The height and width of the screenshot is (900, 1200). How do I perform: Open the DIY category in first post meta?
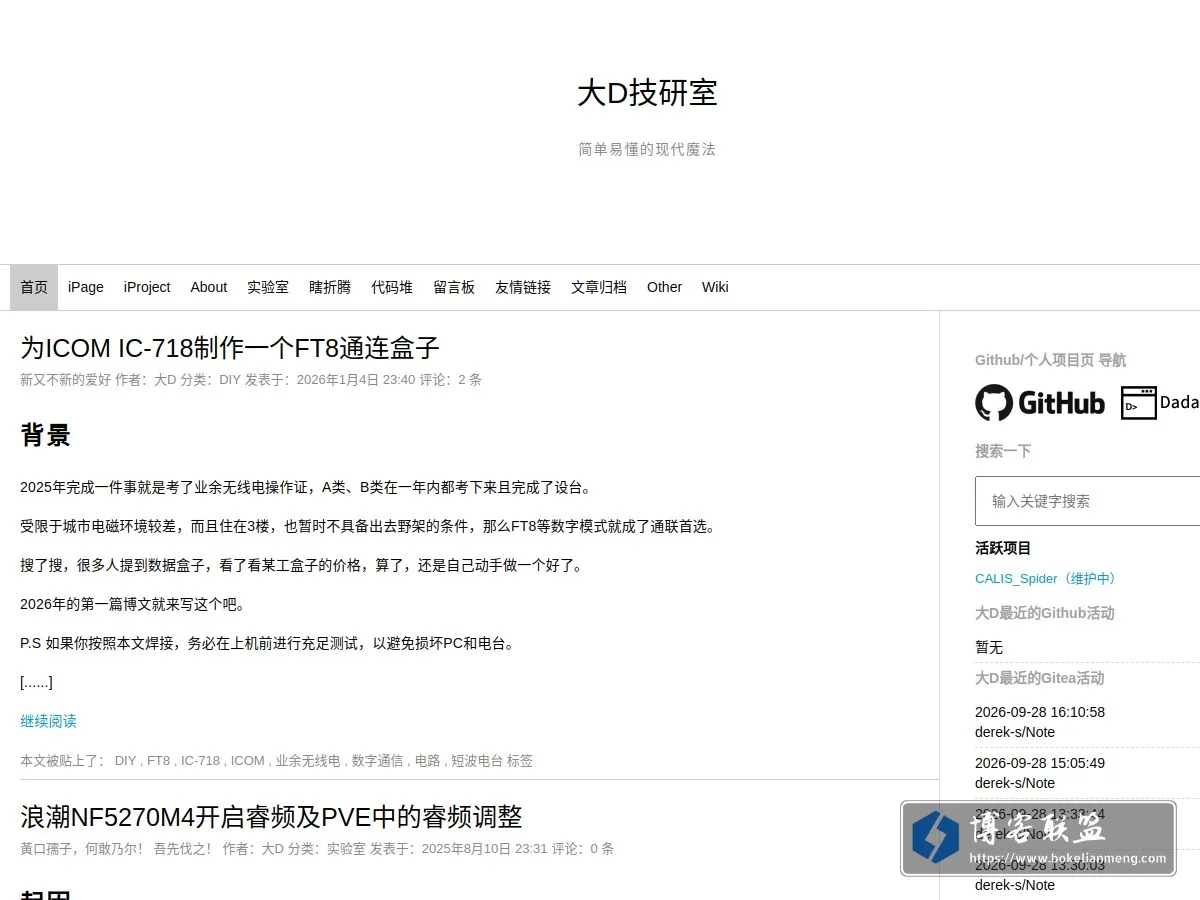point(230,380)
